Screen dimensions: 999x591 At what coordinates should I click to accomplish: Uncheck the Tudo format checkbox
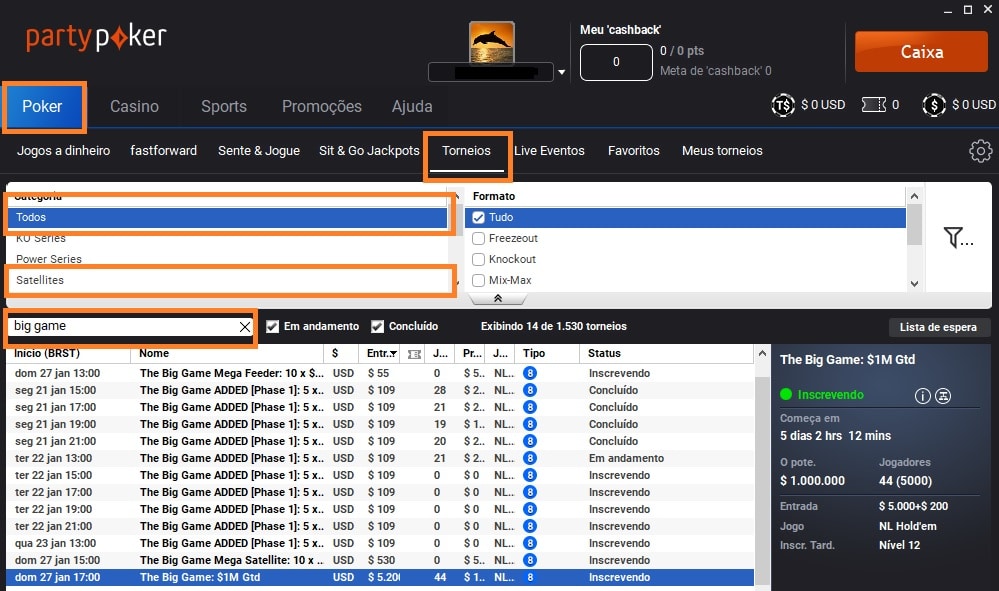478,218
